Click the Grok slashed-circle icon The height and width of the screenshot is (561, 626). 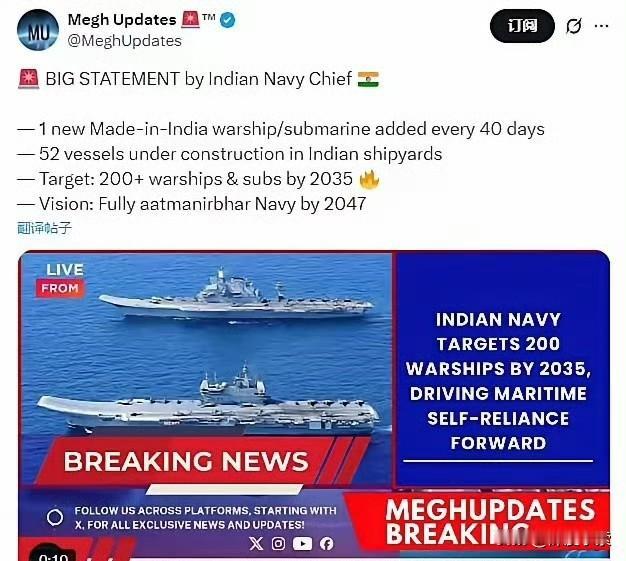click(574, 26)
